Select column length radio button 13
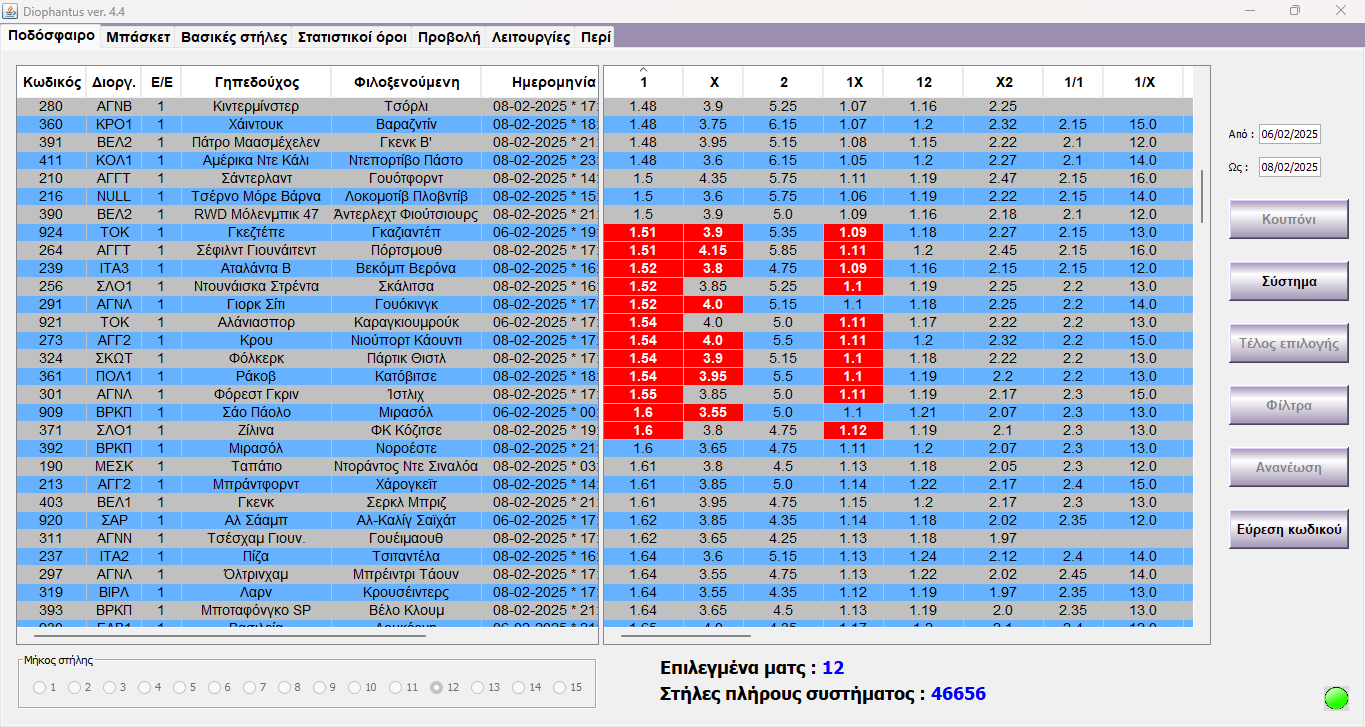Screen dimensions: 1365x727 (477, 687)
